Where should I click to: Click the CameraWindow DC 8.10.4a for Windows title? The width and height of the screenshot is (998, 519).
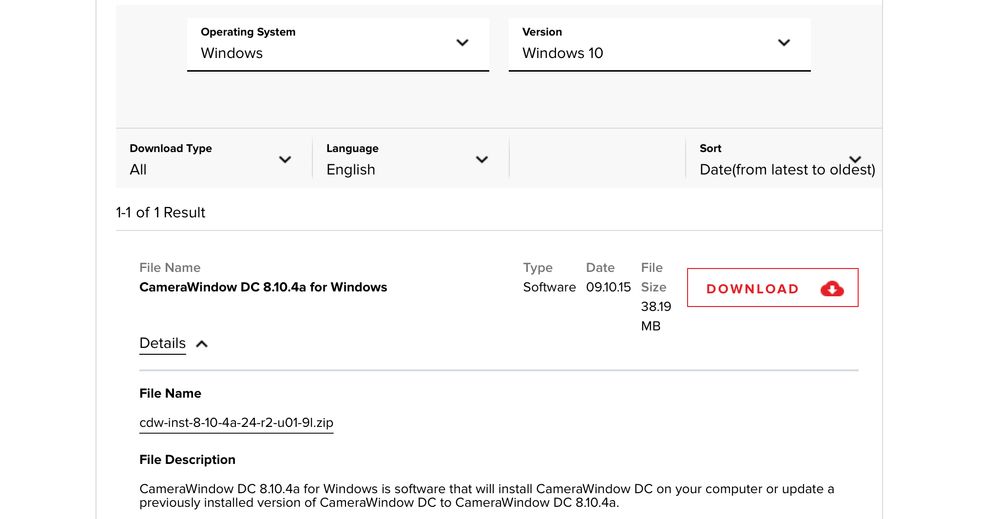263,287
